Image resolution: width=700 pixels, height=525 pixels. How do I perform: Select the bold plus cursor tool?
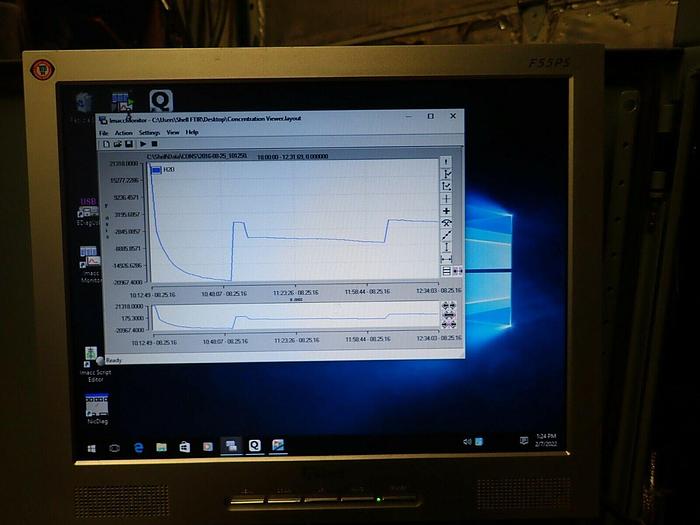coord(446,211)
